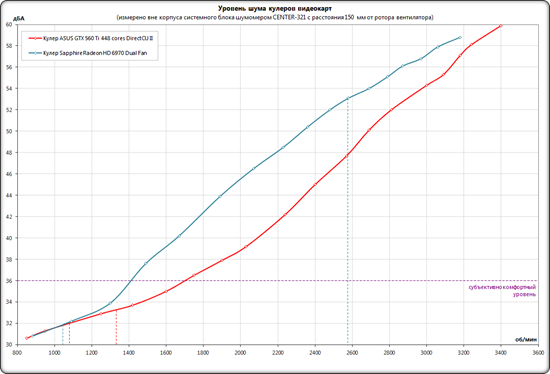Click the "54" vertical axis label
Screen dimensions: 550x374
pyautogui.click(x=9, y=88)
